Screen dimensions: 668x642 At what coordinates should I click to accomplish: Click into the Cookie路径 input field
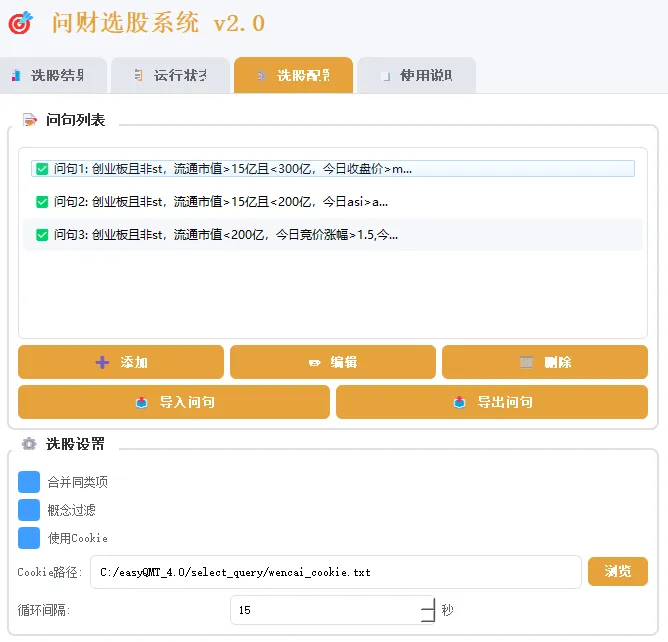(336, 572)
